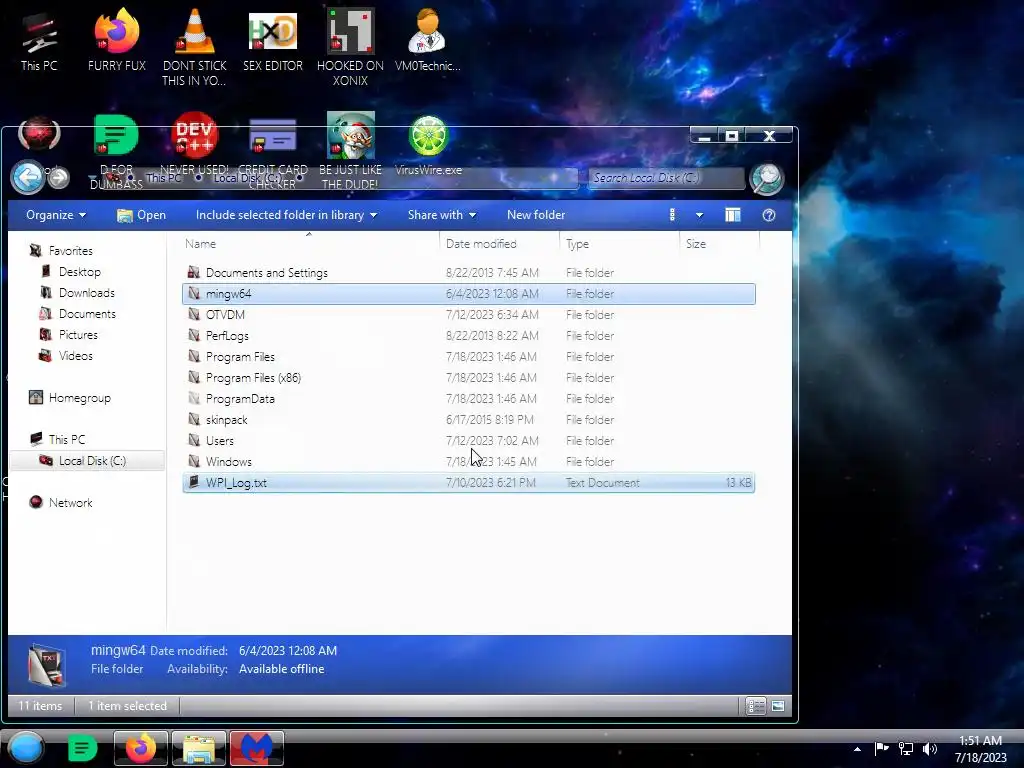Select the Program Files (x86) folder
The width and height of the screenshot is (1024, 768).
pos(469,377)
